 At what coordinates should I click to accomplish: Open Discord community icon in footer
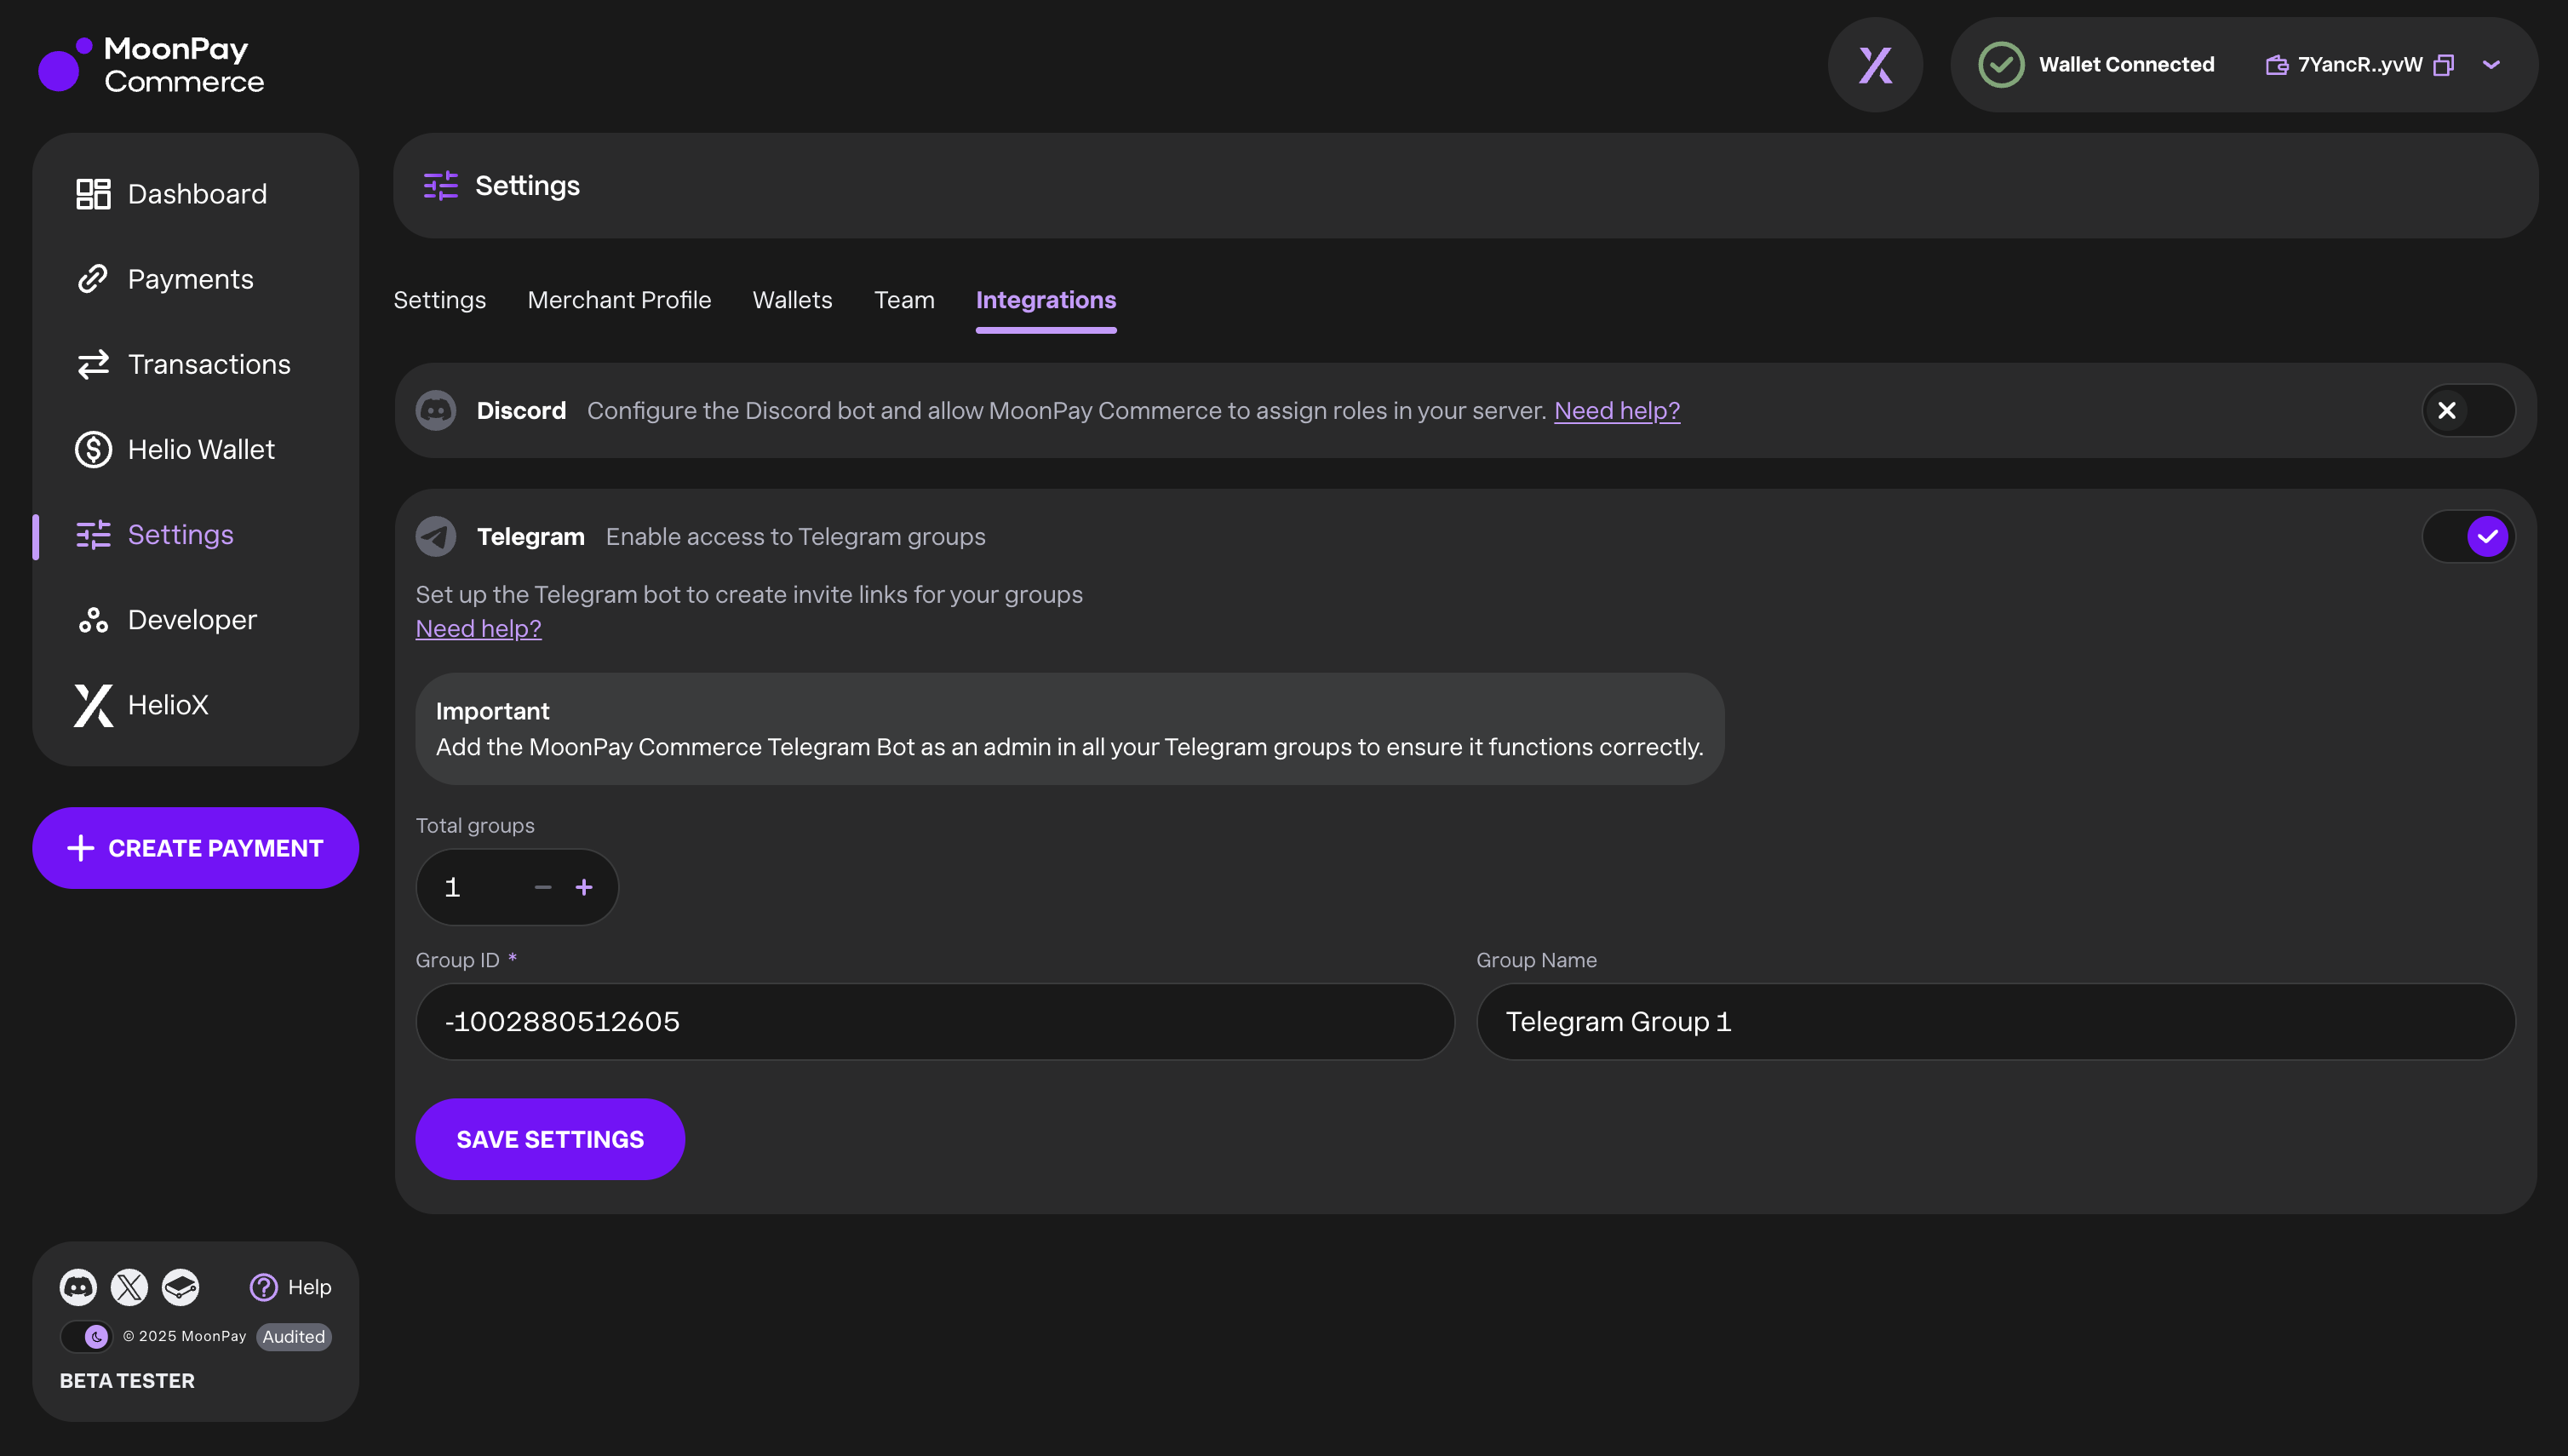[x=78, y=1287]
